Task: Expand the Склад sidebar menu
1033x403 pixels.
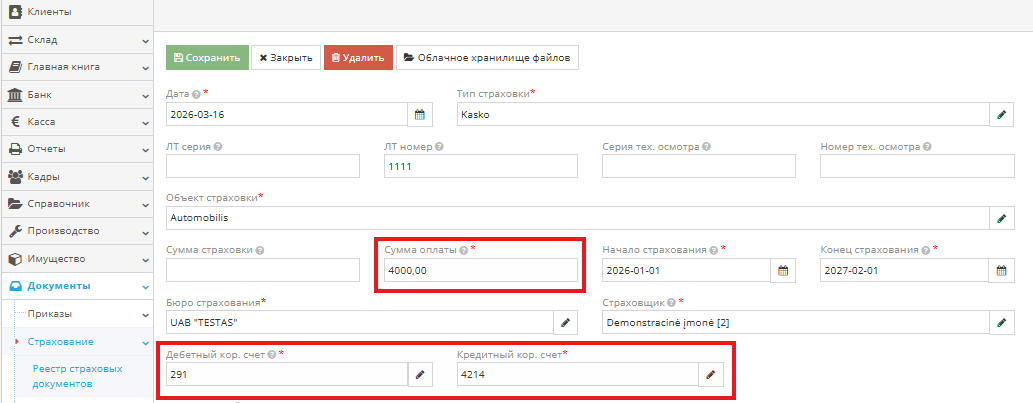Action: (75, 40)
